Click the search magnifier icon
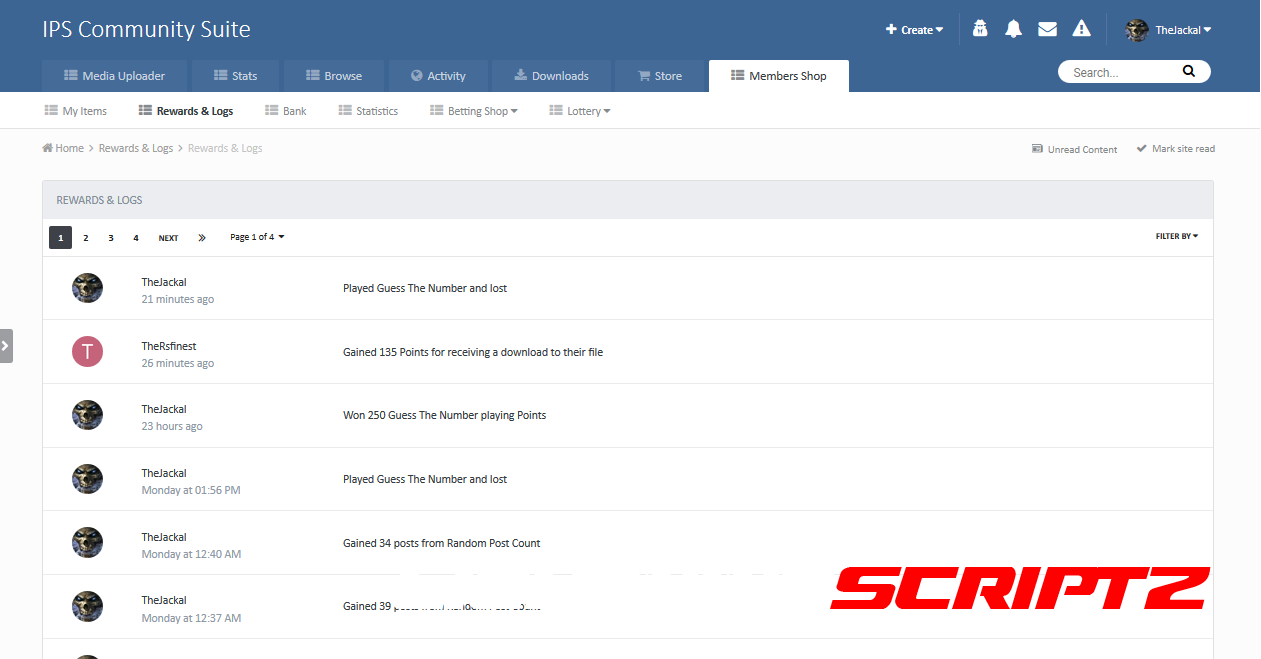Viewport: 1261px width, 659px height. point(1188,72)
